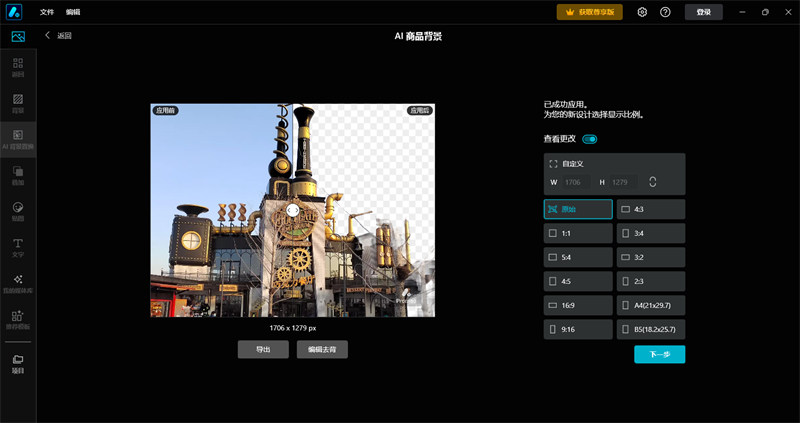Open the settings gear icon
The image size is (800, 423).
(x=642, y=12)
